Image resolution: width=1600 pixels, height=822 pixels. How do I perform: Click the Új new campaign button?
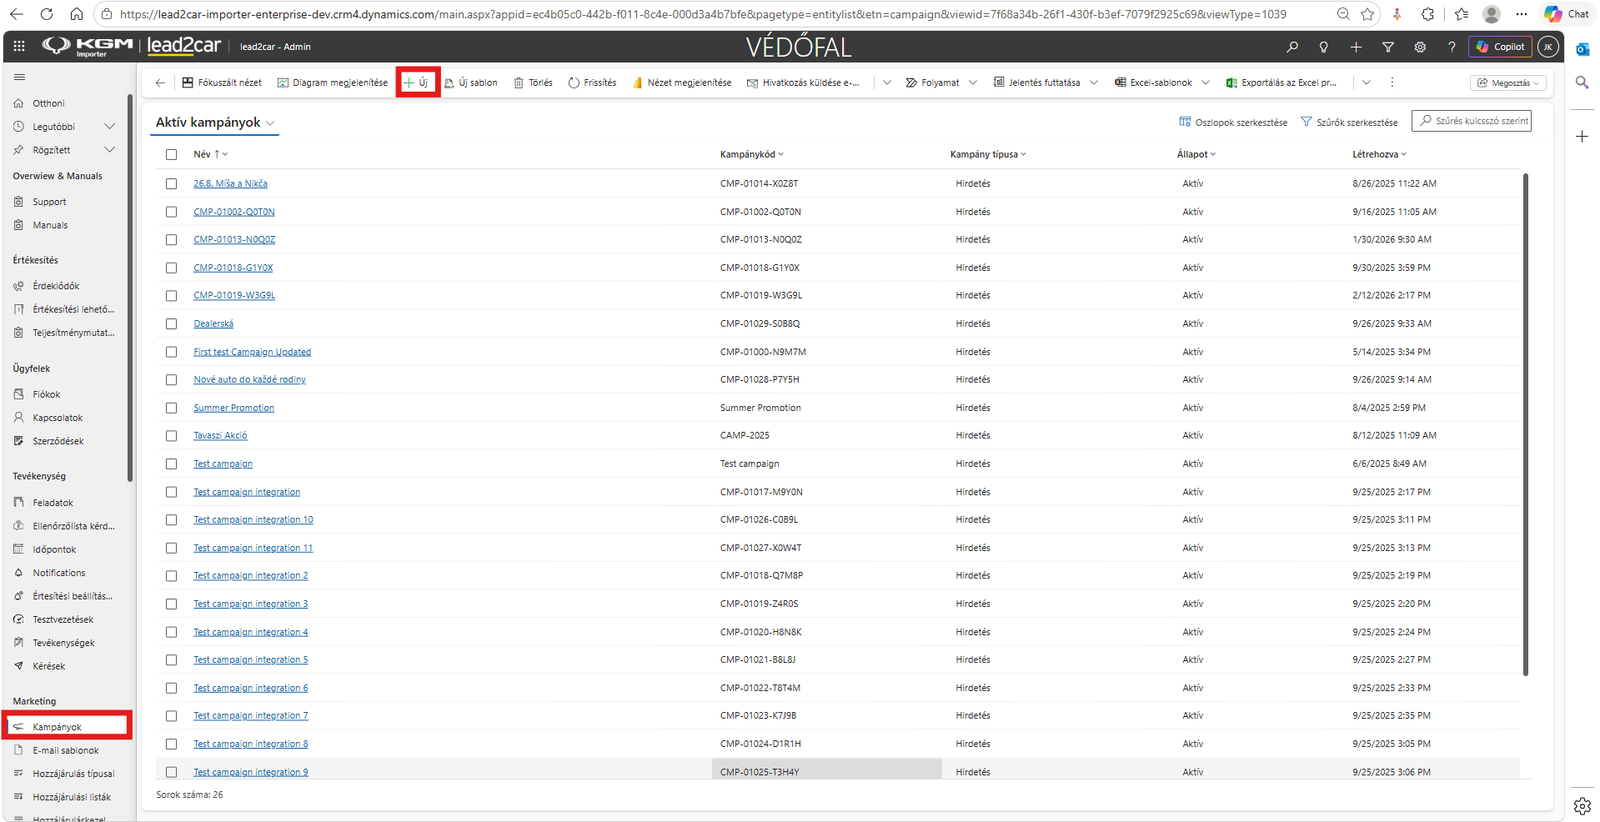pos(417,83)
